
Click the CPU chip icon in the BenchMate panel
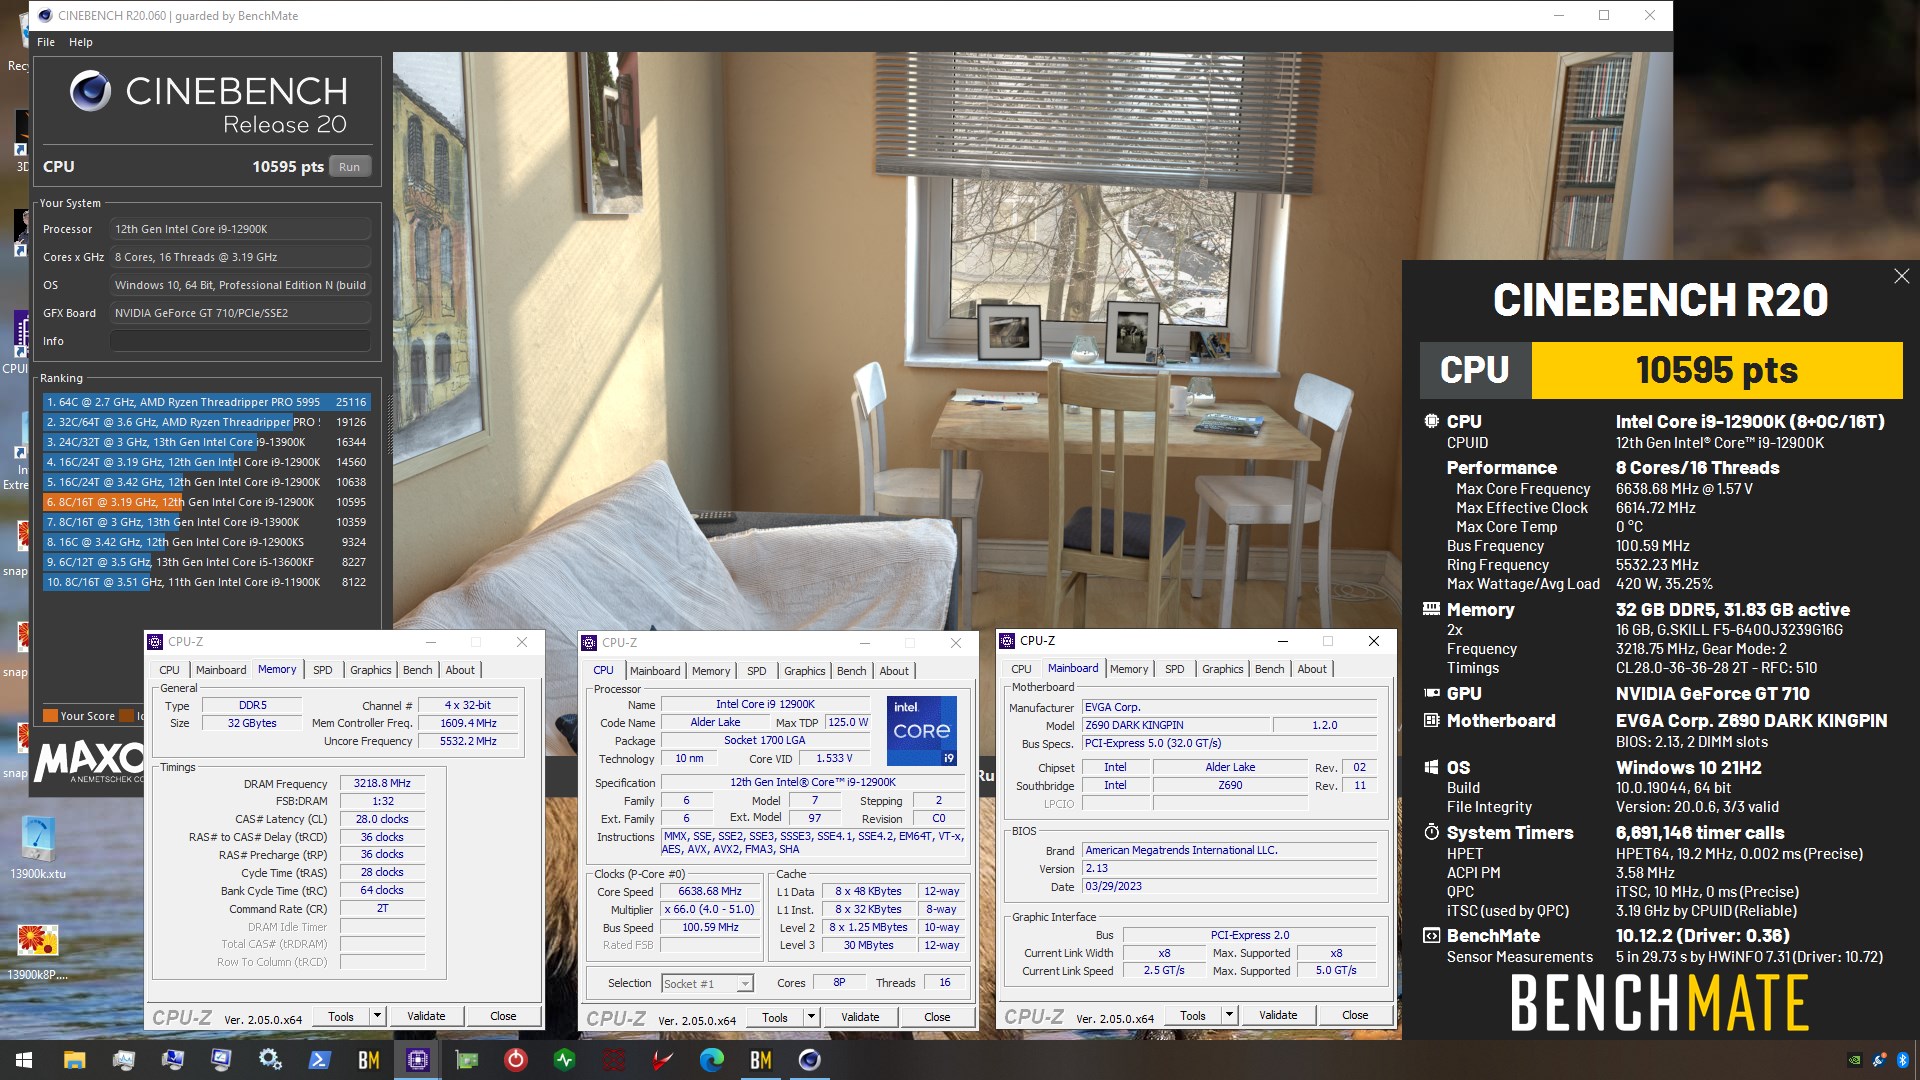click(1431, 421)
